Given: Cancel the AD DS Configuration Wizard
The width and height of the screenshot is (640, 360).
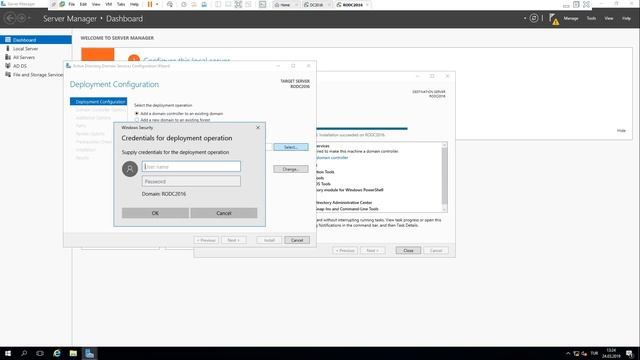Looking at the screenshot, I should (x=297, y=240).
